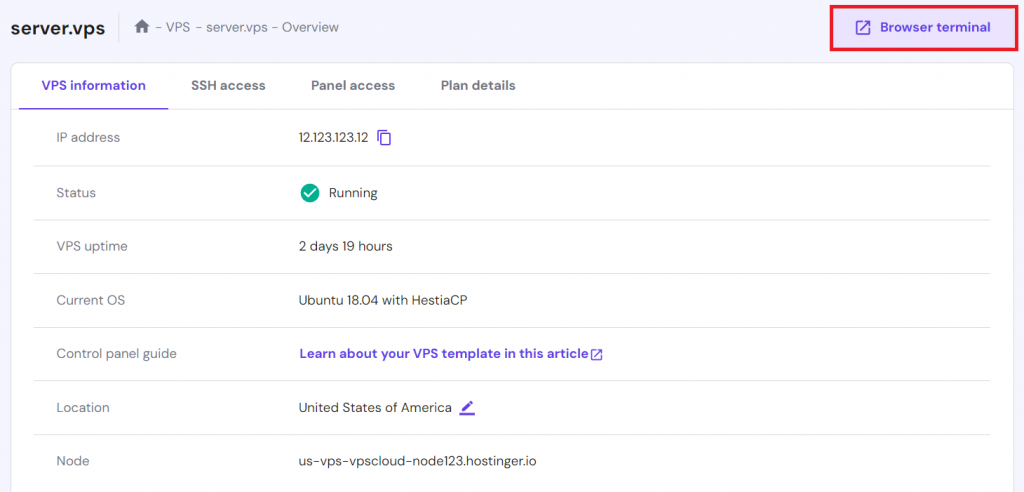This screenshot has height=492, width=1024.
Task: Open the 'Learn about your VPS template' link
Action: [443, 354]
